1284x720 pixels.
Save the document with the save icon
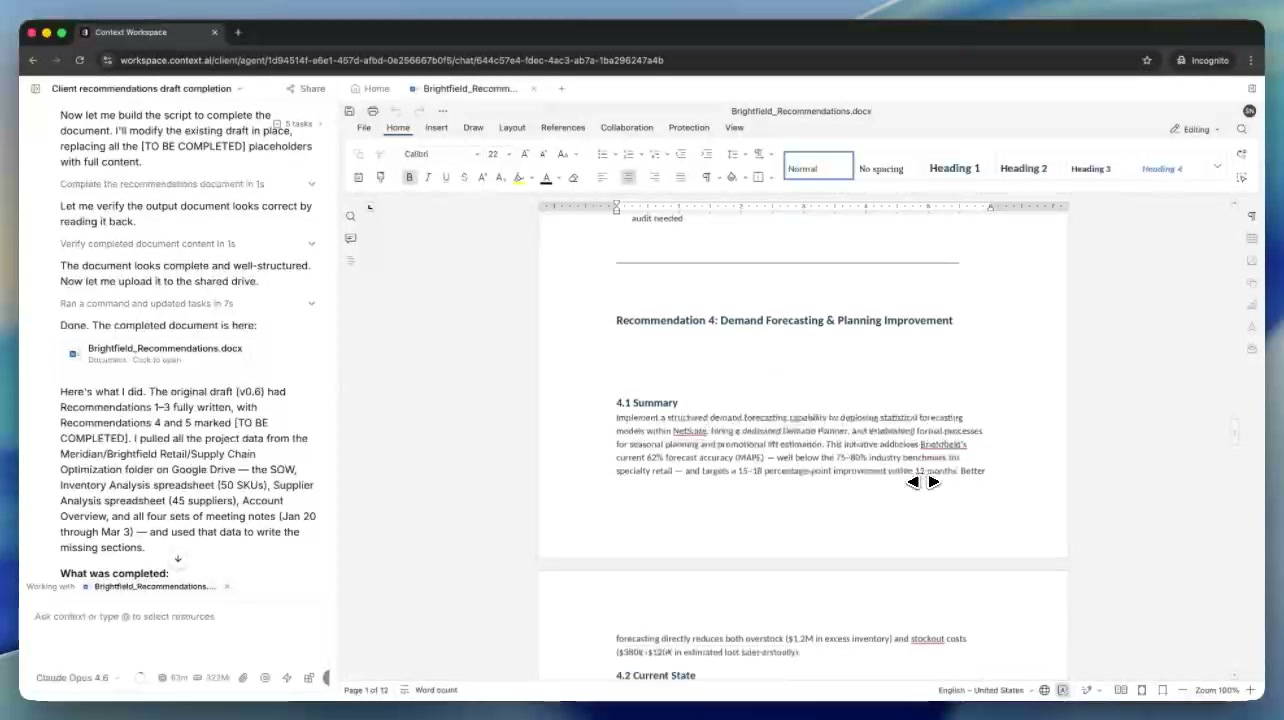[349, 111]
